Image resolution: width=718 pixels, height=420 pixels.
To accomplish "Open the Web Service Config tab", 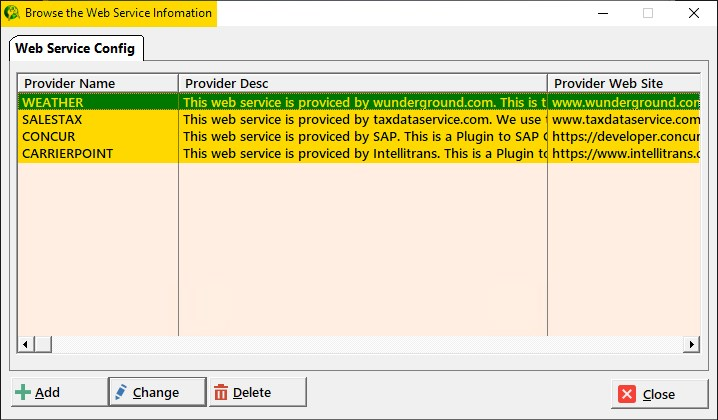I will (76, 49).
